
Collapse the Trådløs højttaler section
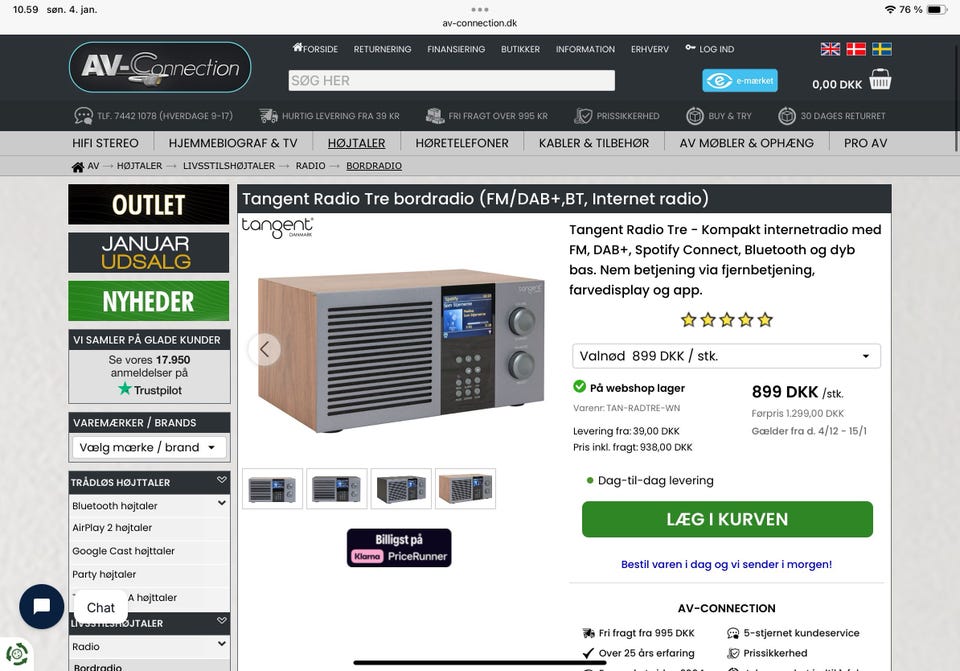(222, 481)
